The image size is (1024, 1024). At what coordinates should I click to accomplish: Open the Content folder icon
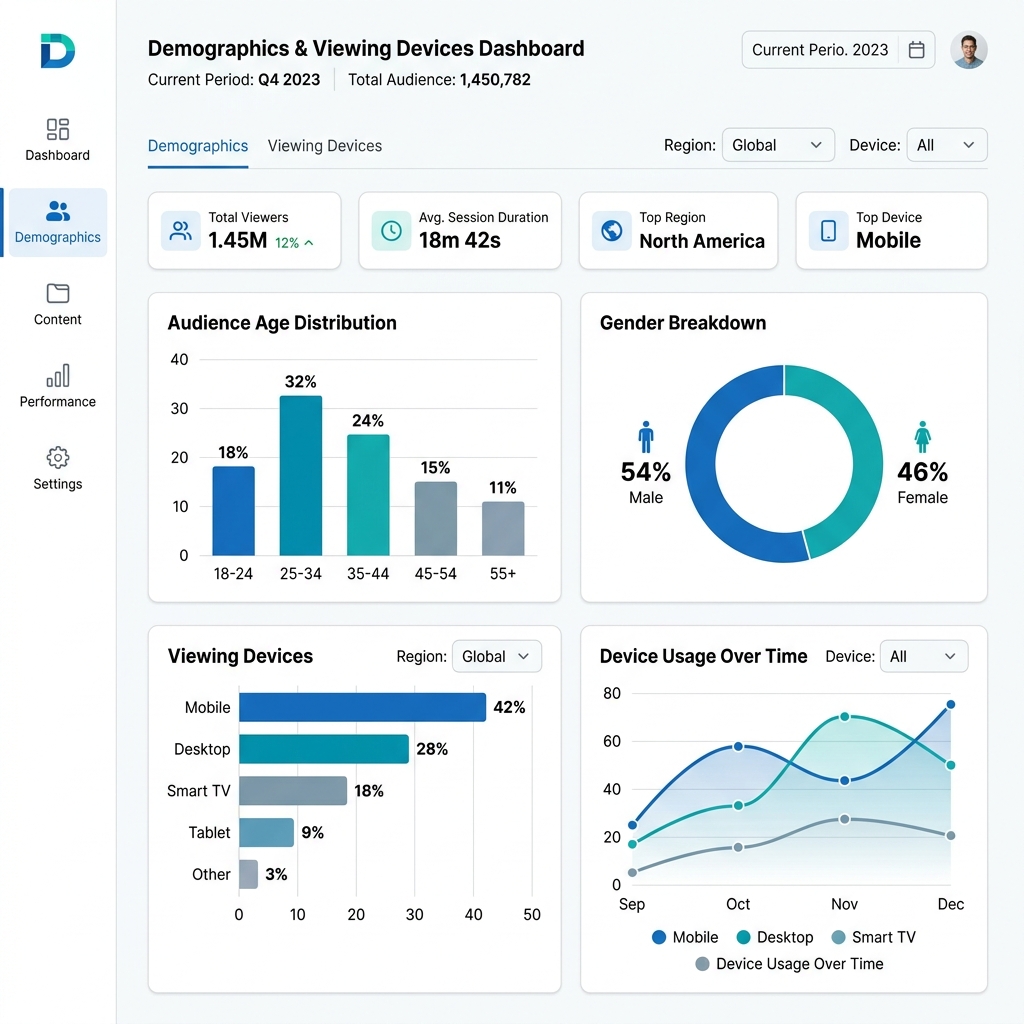[x=57, y=293]
